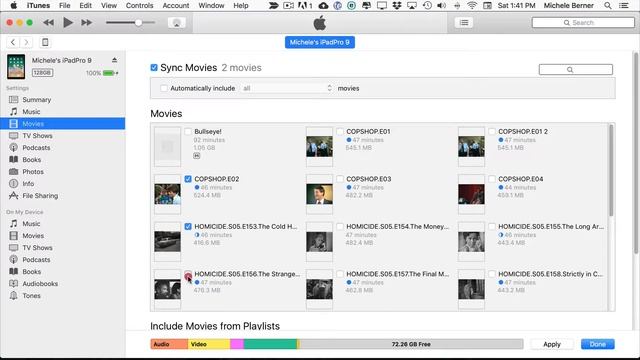Enable the Automatically include checkbox
The height and width of the screenshot is (360, 640).
point(164,88)
